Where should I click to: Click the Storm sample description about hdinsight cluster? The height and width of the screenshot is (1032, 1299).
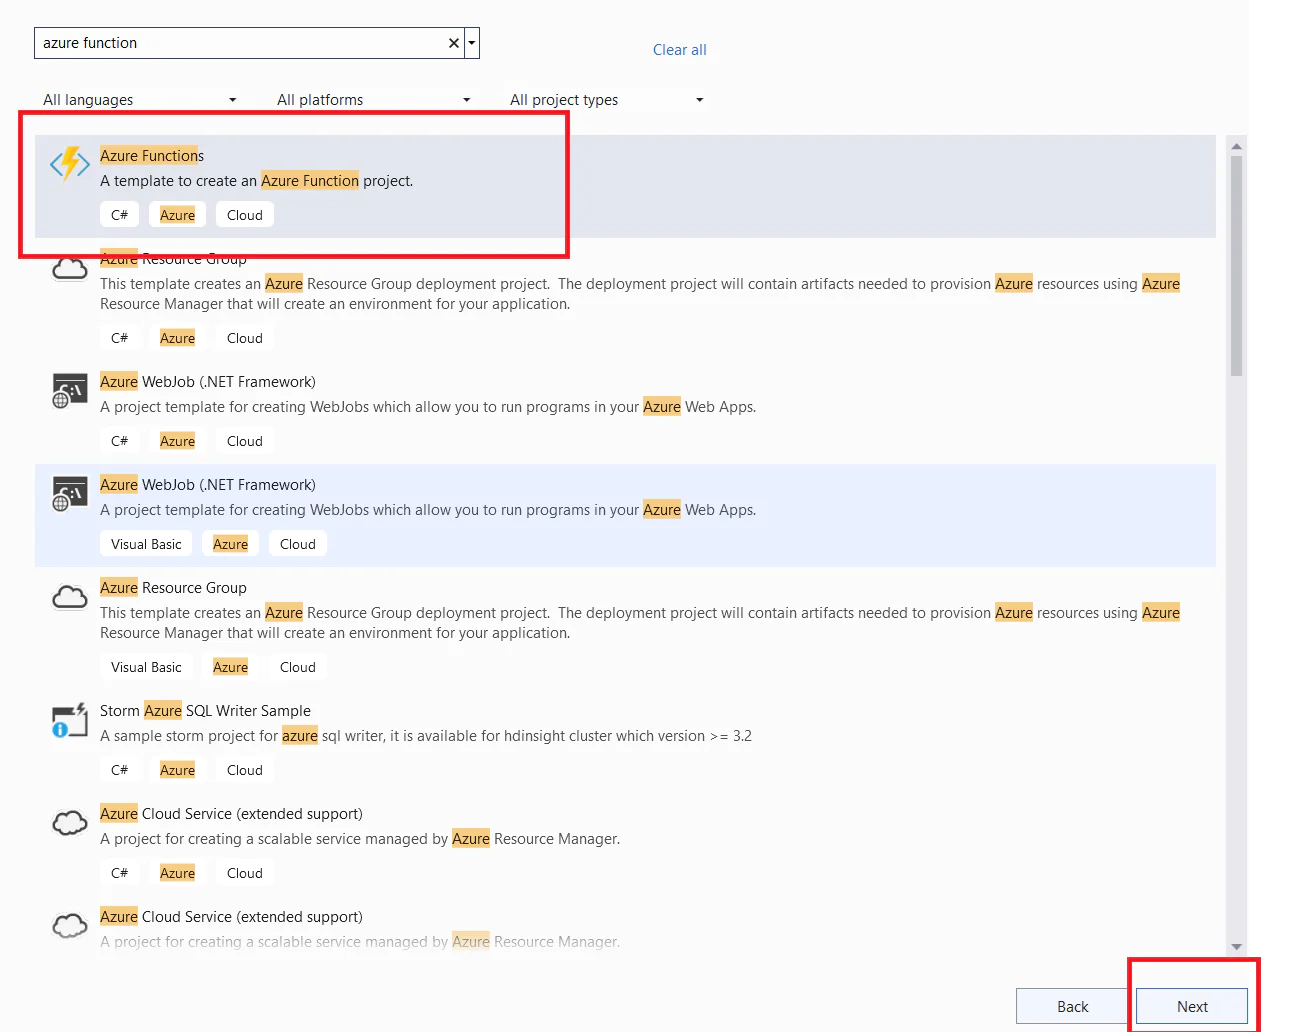[x=426, y=736]
